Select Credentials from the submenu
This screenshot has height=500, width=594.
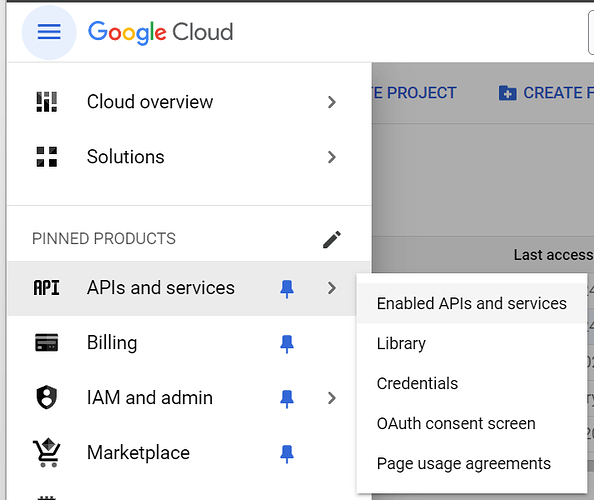(472, 383)
